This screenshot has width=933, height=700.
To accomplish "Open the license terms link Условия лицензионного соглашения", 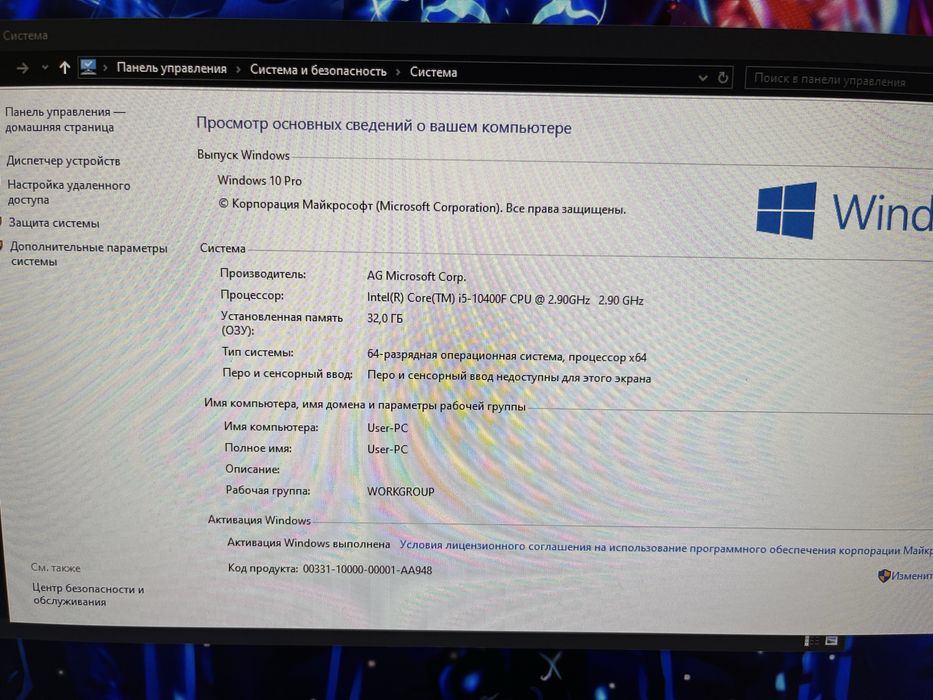I will point(665,547).
